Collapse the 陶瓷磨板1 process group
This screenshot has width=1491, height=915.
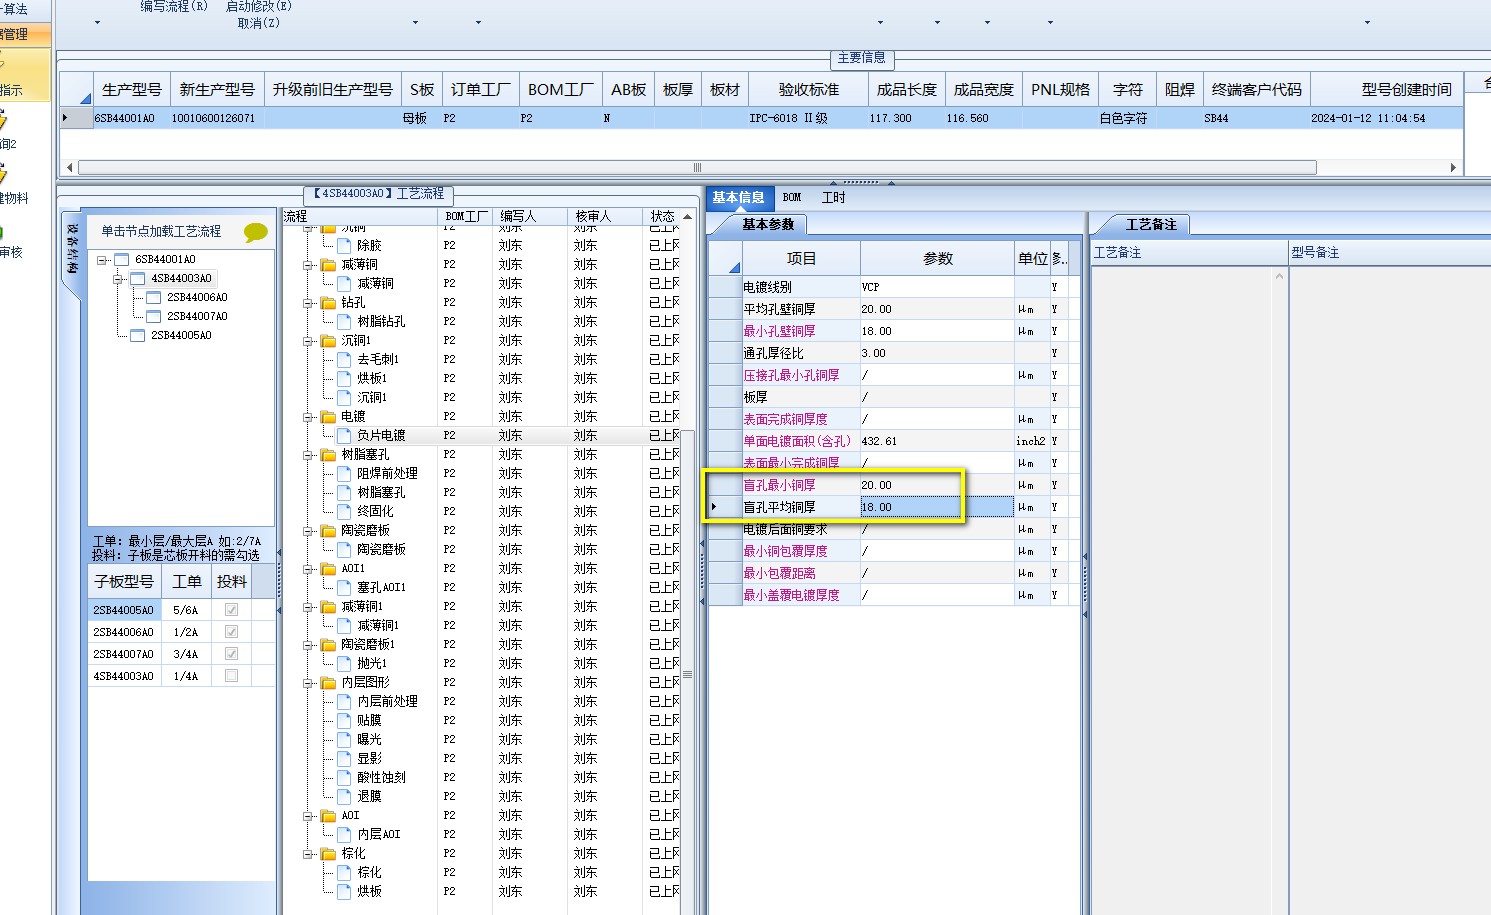[309, 645]
